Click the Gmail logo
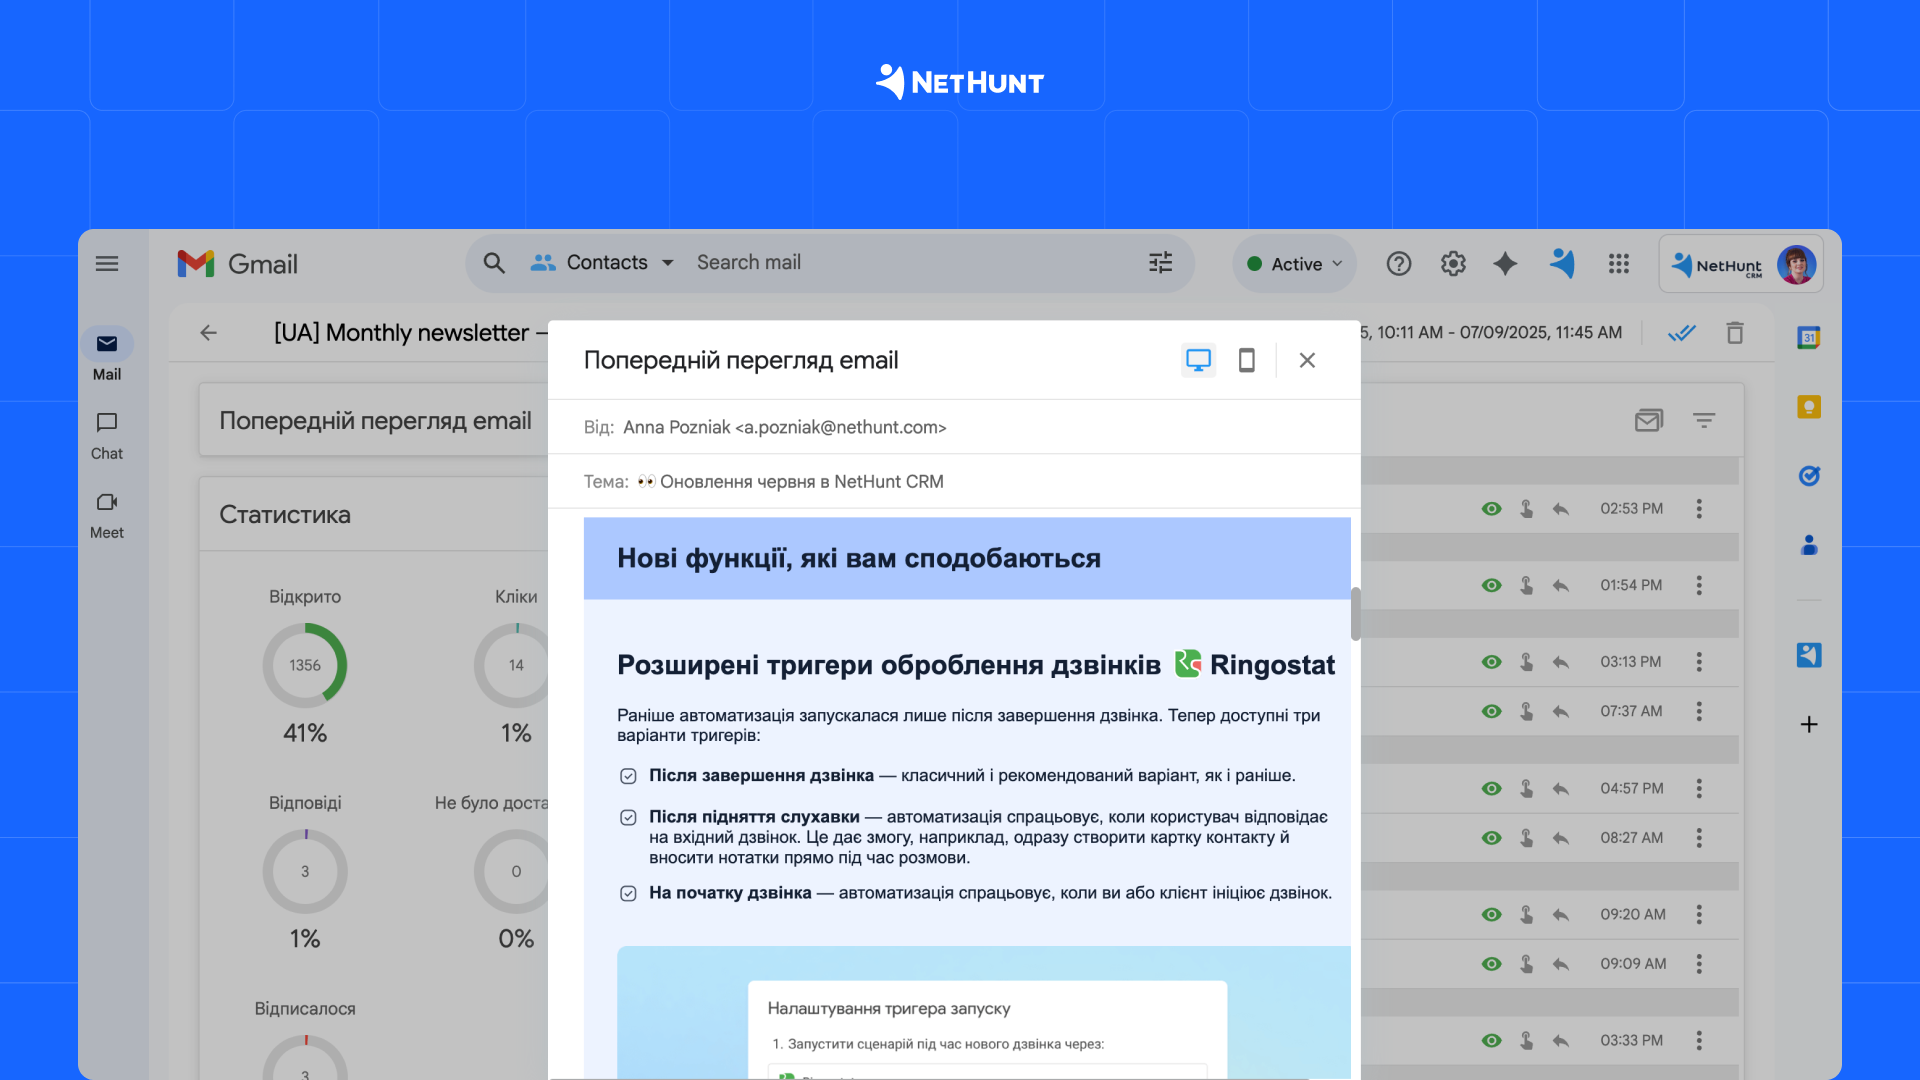The height and width of the screenshot is (1080, 1920). pos(238,264)
